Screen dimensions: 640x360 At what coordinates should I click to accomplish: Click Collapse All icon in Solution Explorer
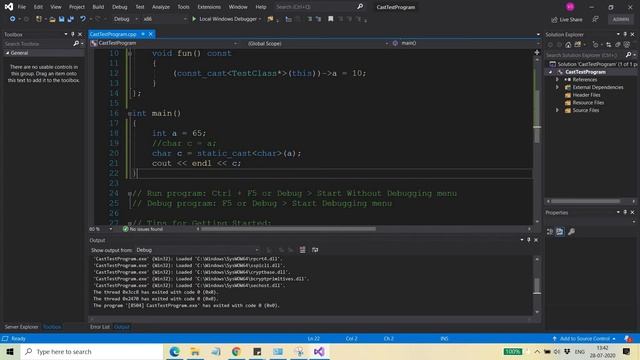618,44
